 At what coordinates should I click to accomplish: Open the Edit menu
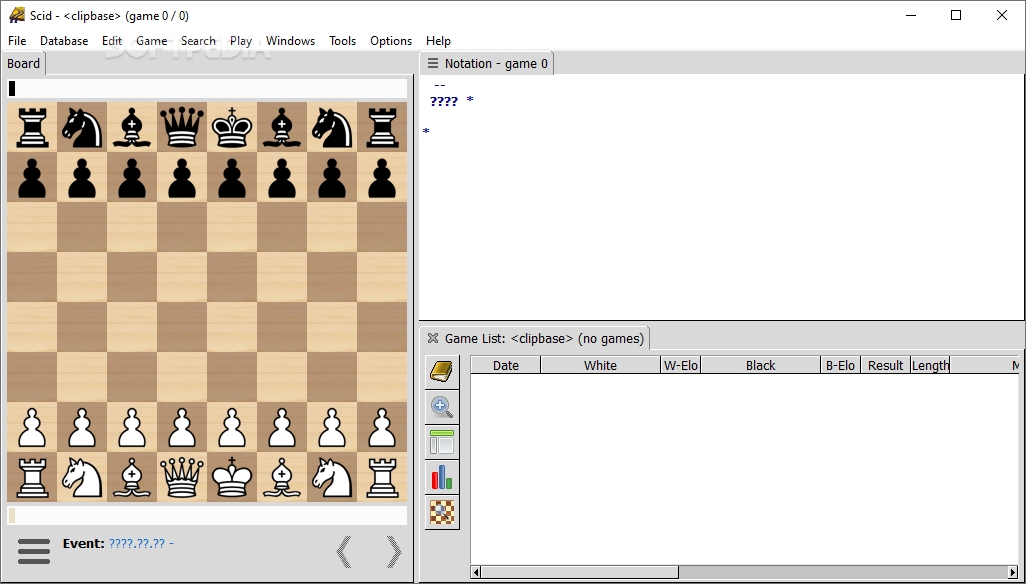pyautogui.click(x=112, y=41)
